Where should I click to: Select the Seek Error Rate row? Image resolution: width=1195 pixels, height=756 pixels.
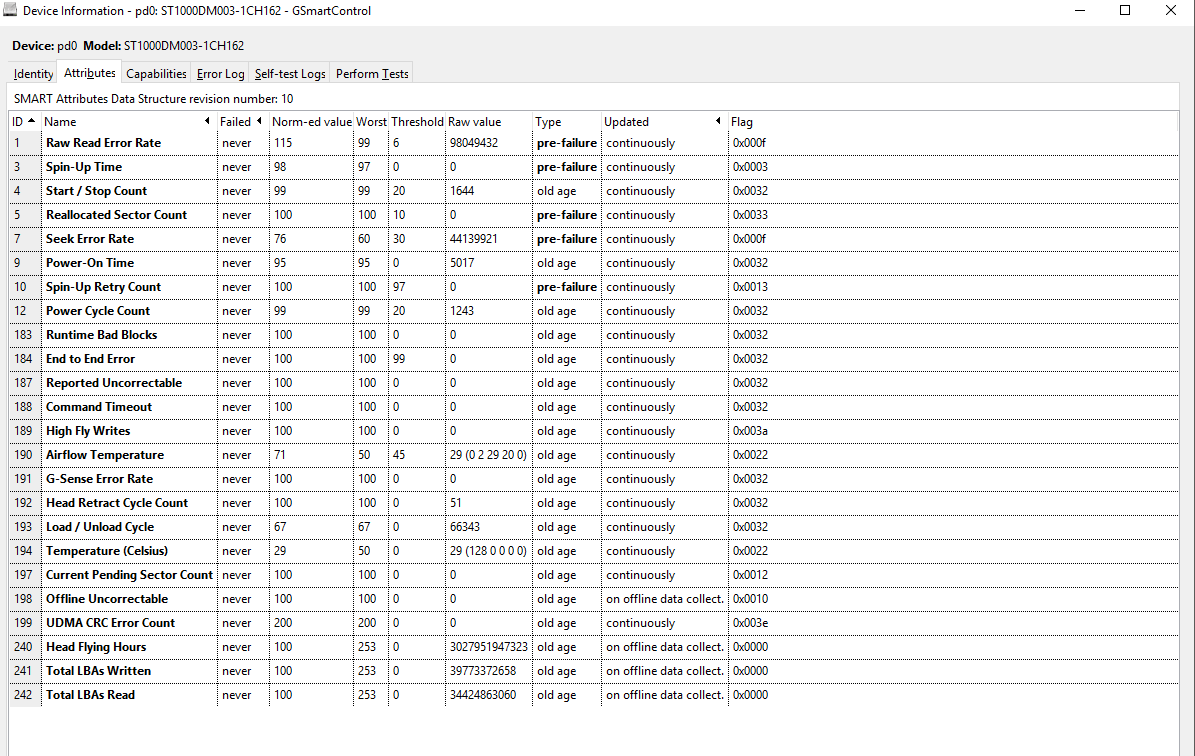coord(594,239)
